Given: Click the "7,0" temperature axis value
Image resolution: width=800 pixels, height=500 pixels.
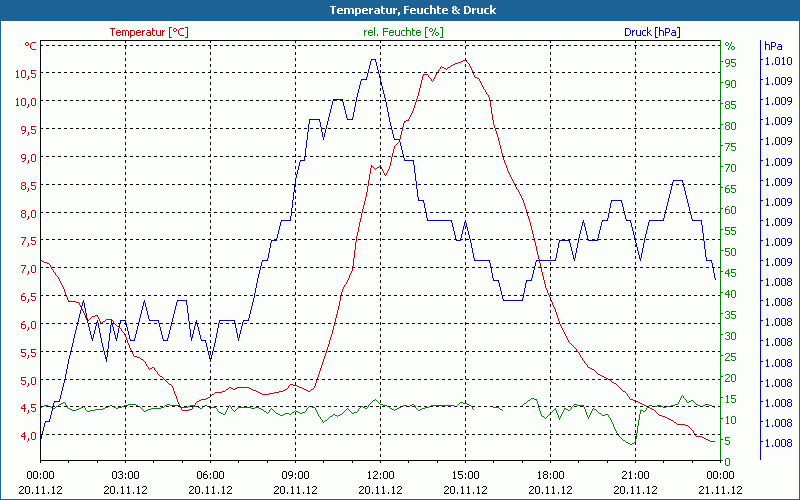Looking at the screenshot, I should tap(29, 269).
